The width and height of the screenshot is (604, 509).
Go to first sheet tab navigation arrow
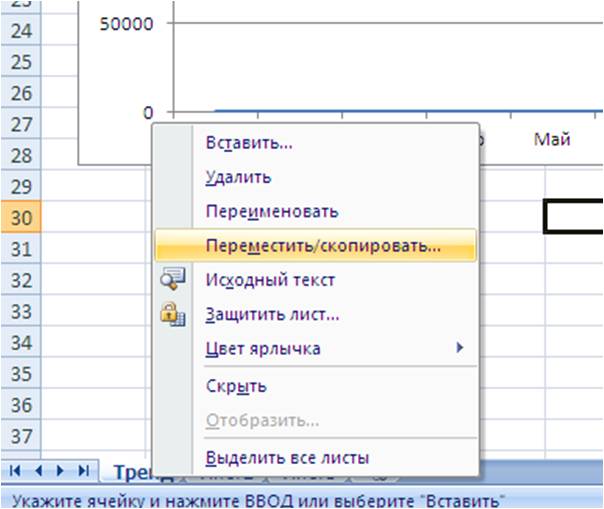click(x=15, y=470)
